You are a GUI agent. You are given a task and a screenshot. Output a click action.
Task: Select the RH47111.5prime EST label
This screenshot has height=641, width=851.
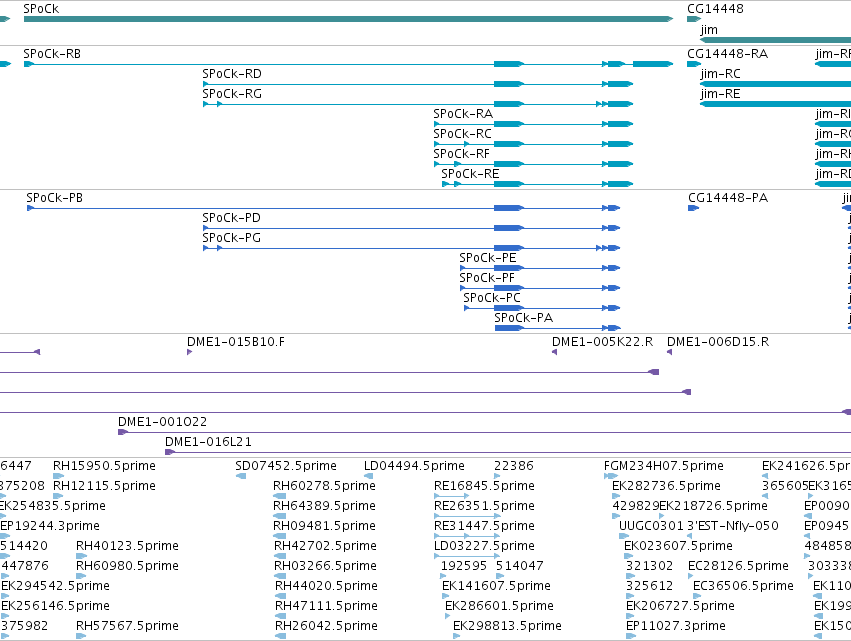click(326, 606)
